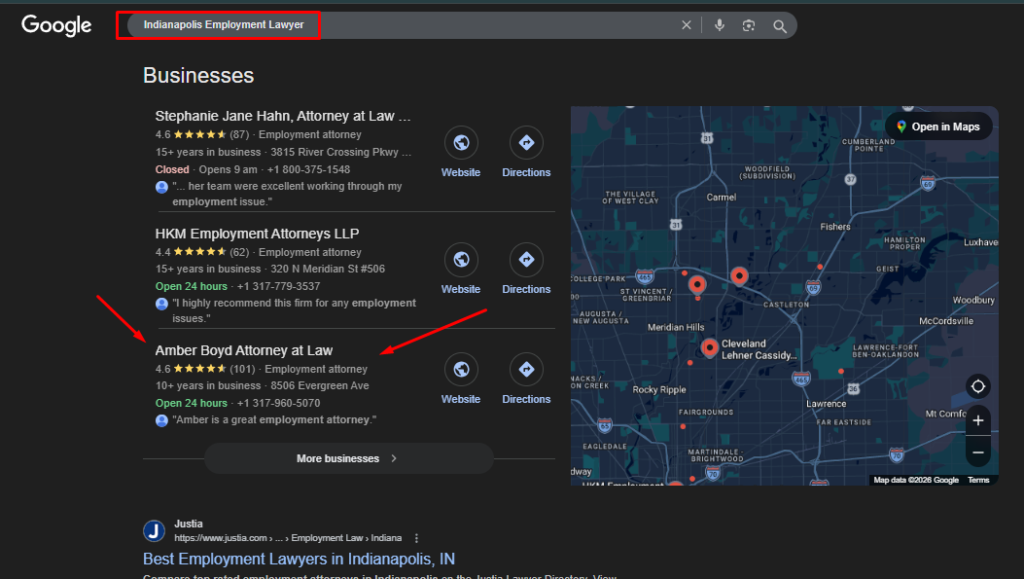Click the Google logo
Viewport: 1024px width, 579px height.
tap(55, 25)
